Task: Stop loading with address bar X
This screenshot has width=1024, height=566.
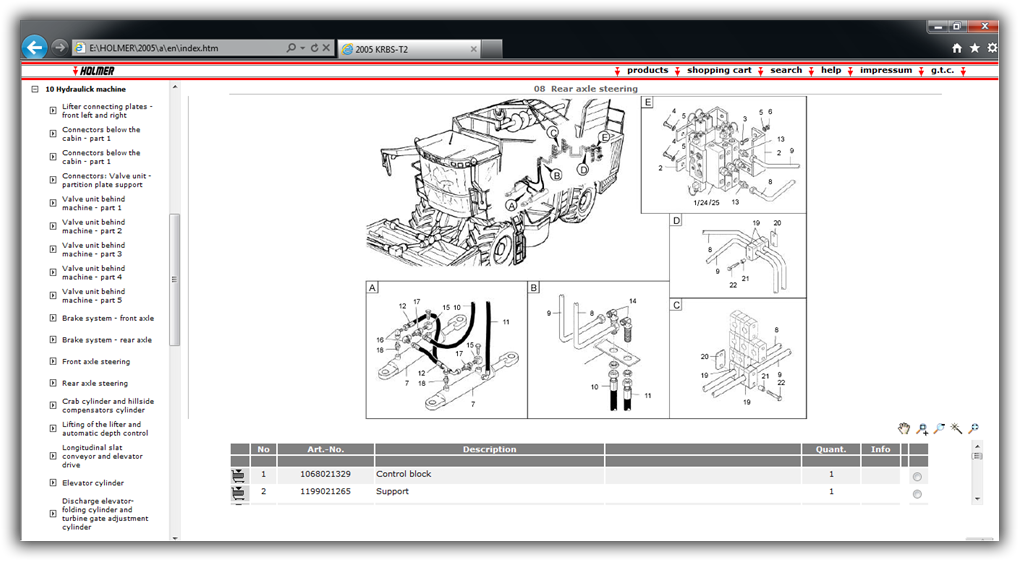Action: (x=326, y=48)
